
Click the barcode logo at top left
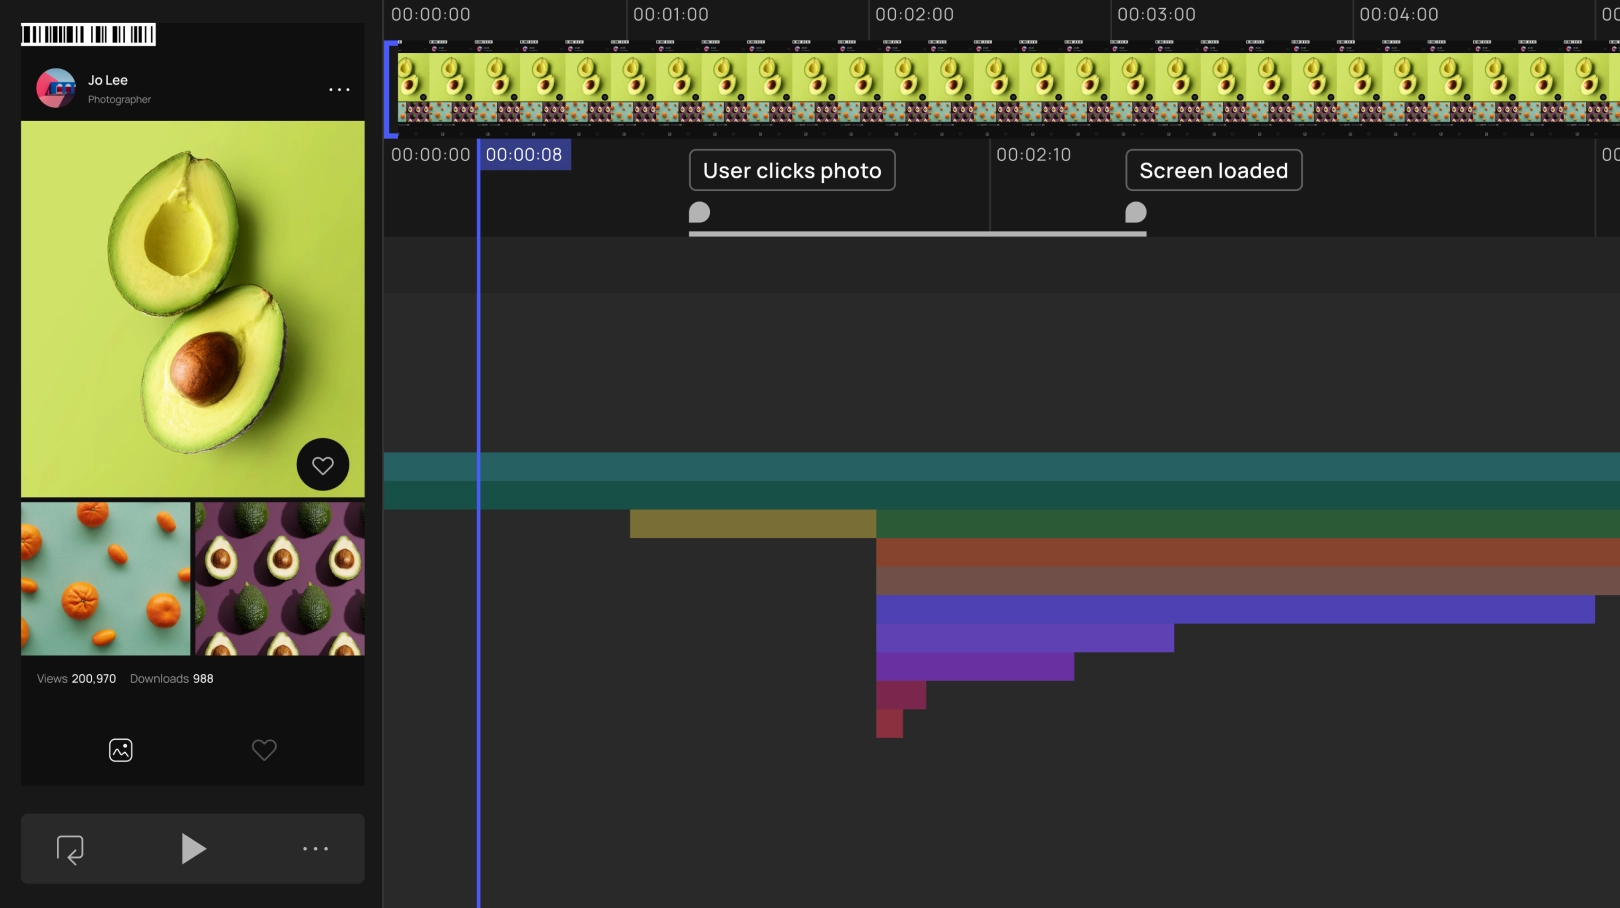[x=88, y=35]
